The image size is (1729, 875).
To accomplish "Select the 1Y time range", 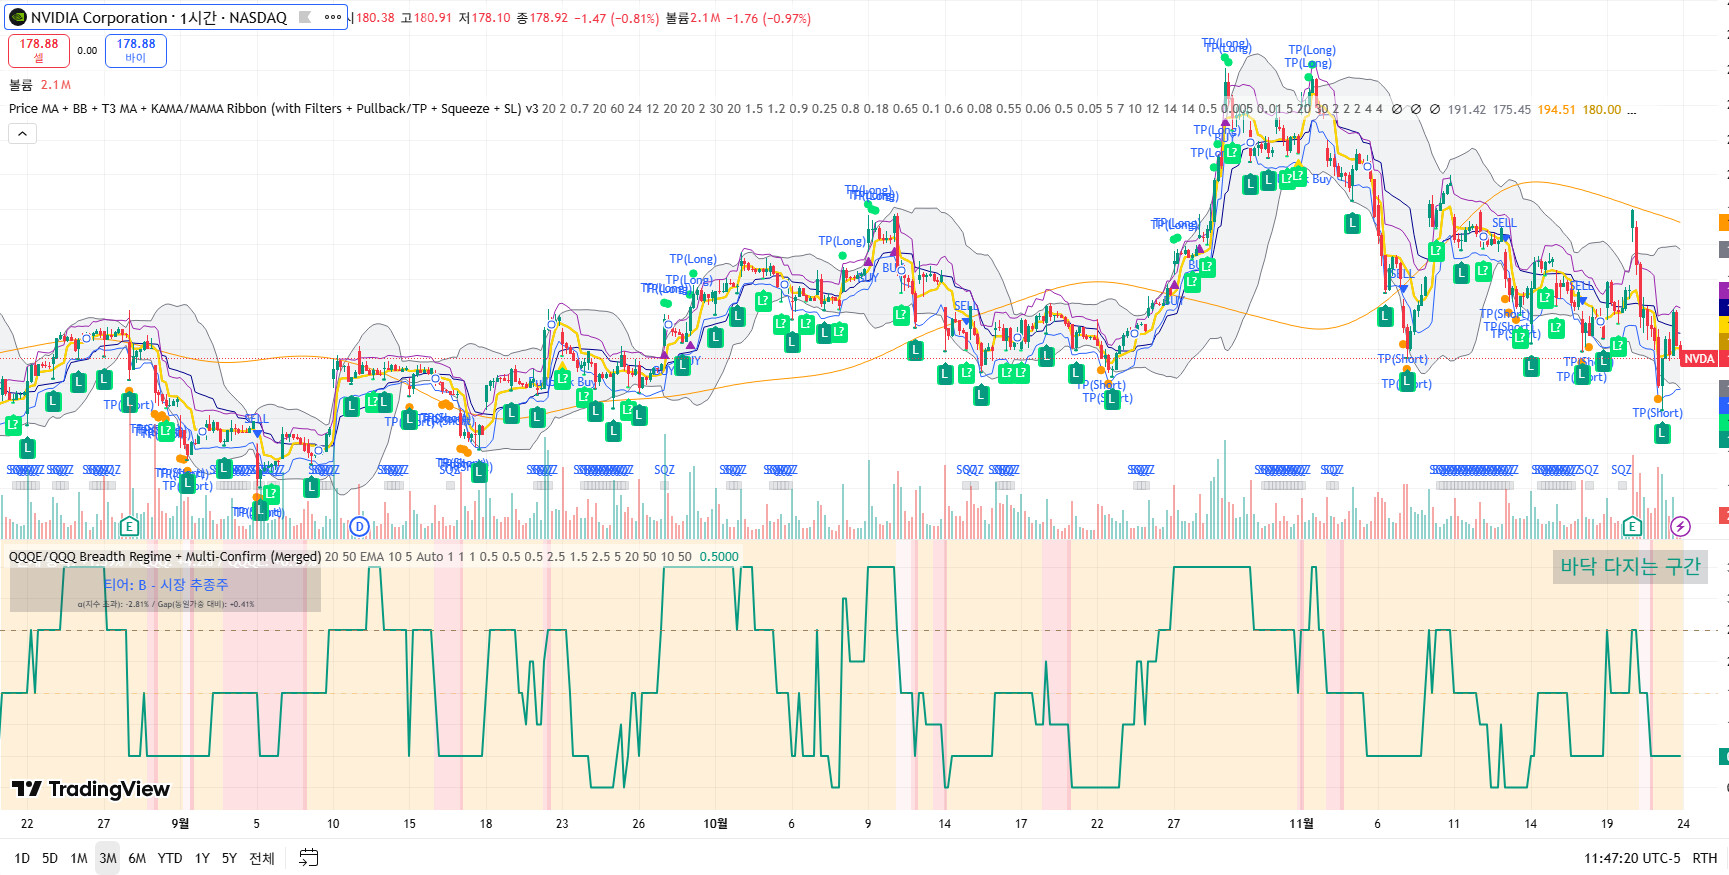I will pos(202,858).
